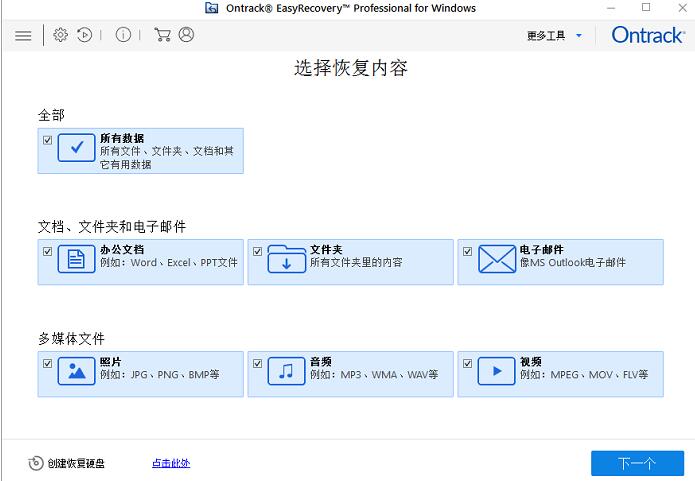Click the MP3、WMA、WAV等 description
The width and height of the screenshot is (695, 481).
coord(374,375)
